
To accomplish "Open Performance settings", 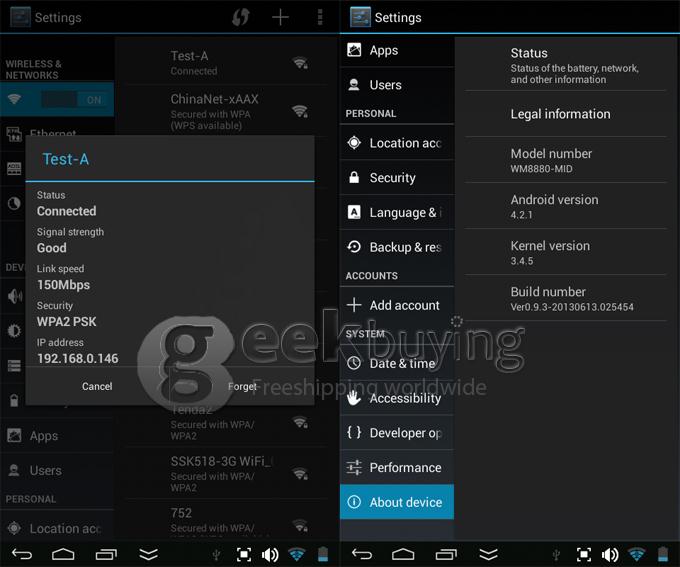I will [x=405, y=467].
